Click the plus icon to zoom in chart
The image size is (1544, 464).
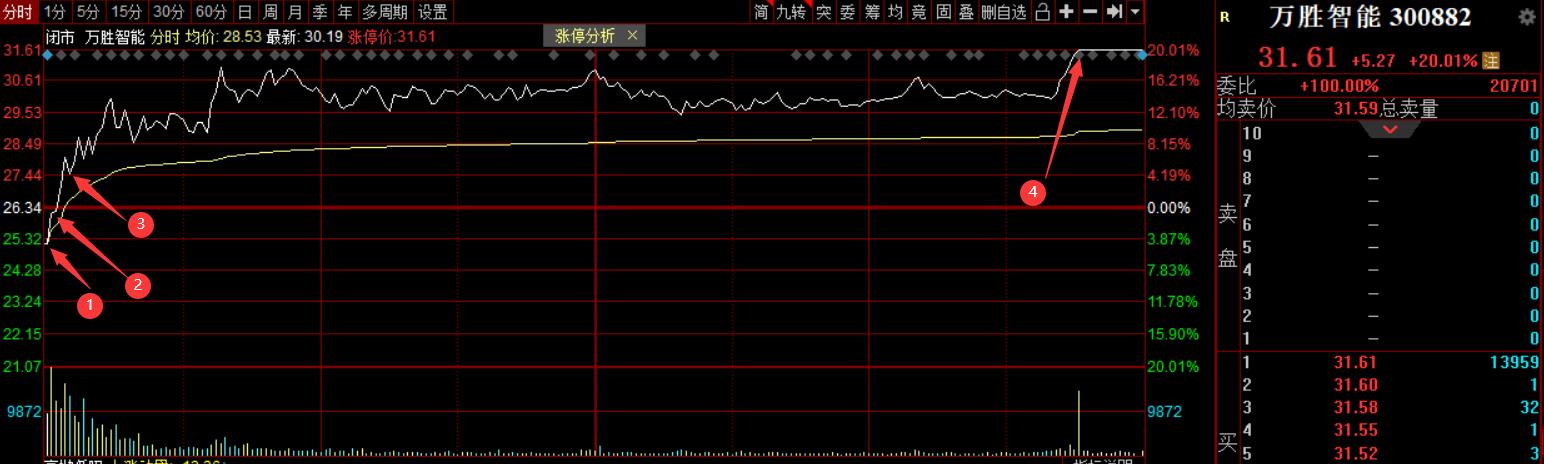(x=1067, y=12)
